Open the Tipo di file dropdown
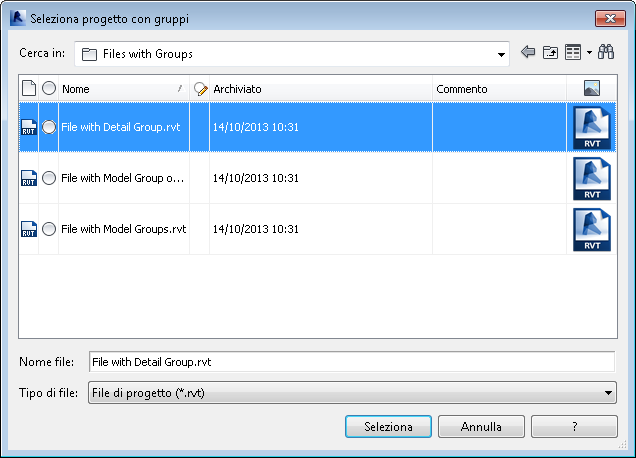Image resolution: width=636 pixels, height=458 pixels. tap(609, 393)
